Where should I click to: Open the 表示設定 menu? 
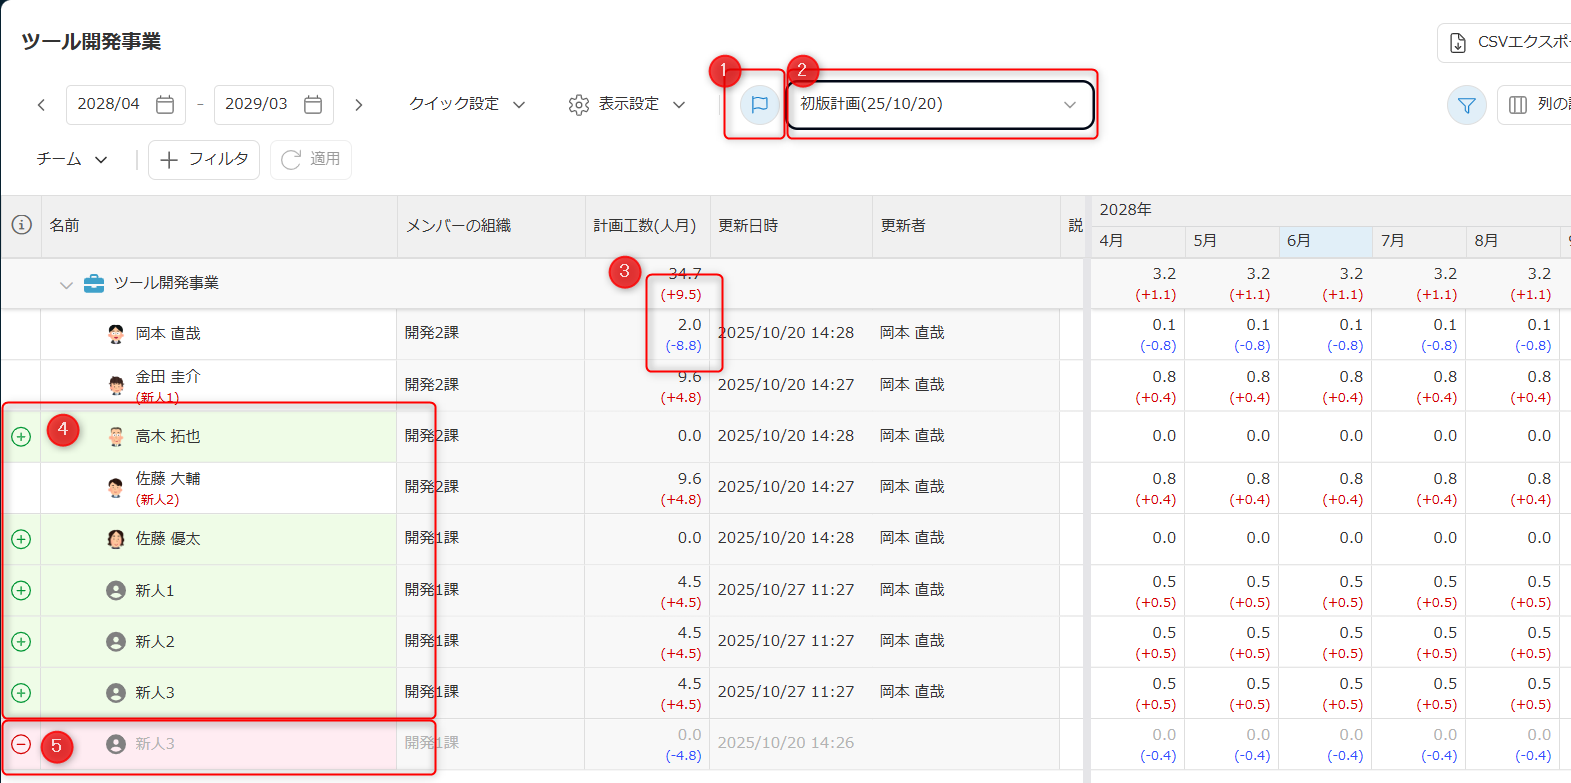click(x=627, y=104)
